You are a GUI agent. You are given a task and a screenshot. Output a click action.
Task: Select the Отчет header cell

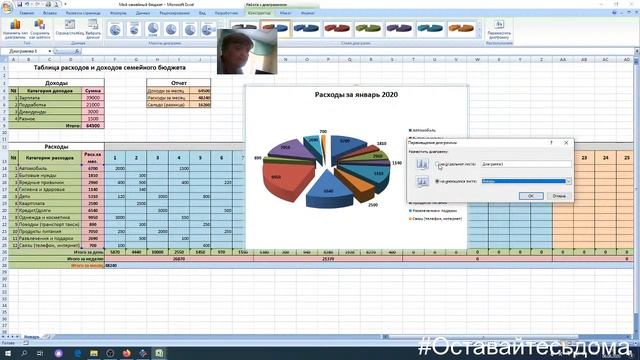coord(179,82)
